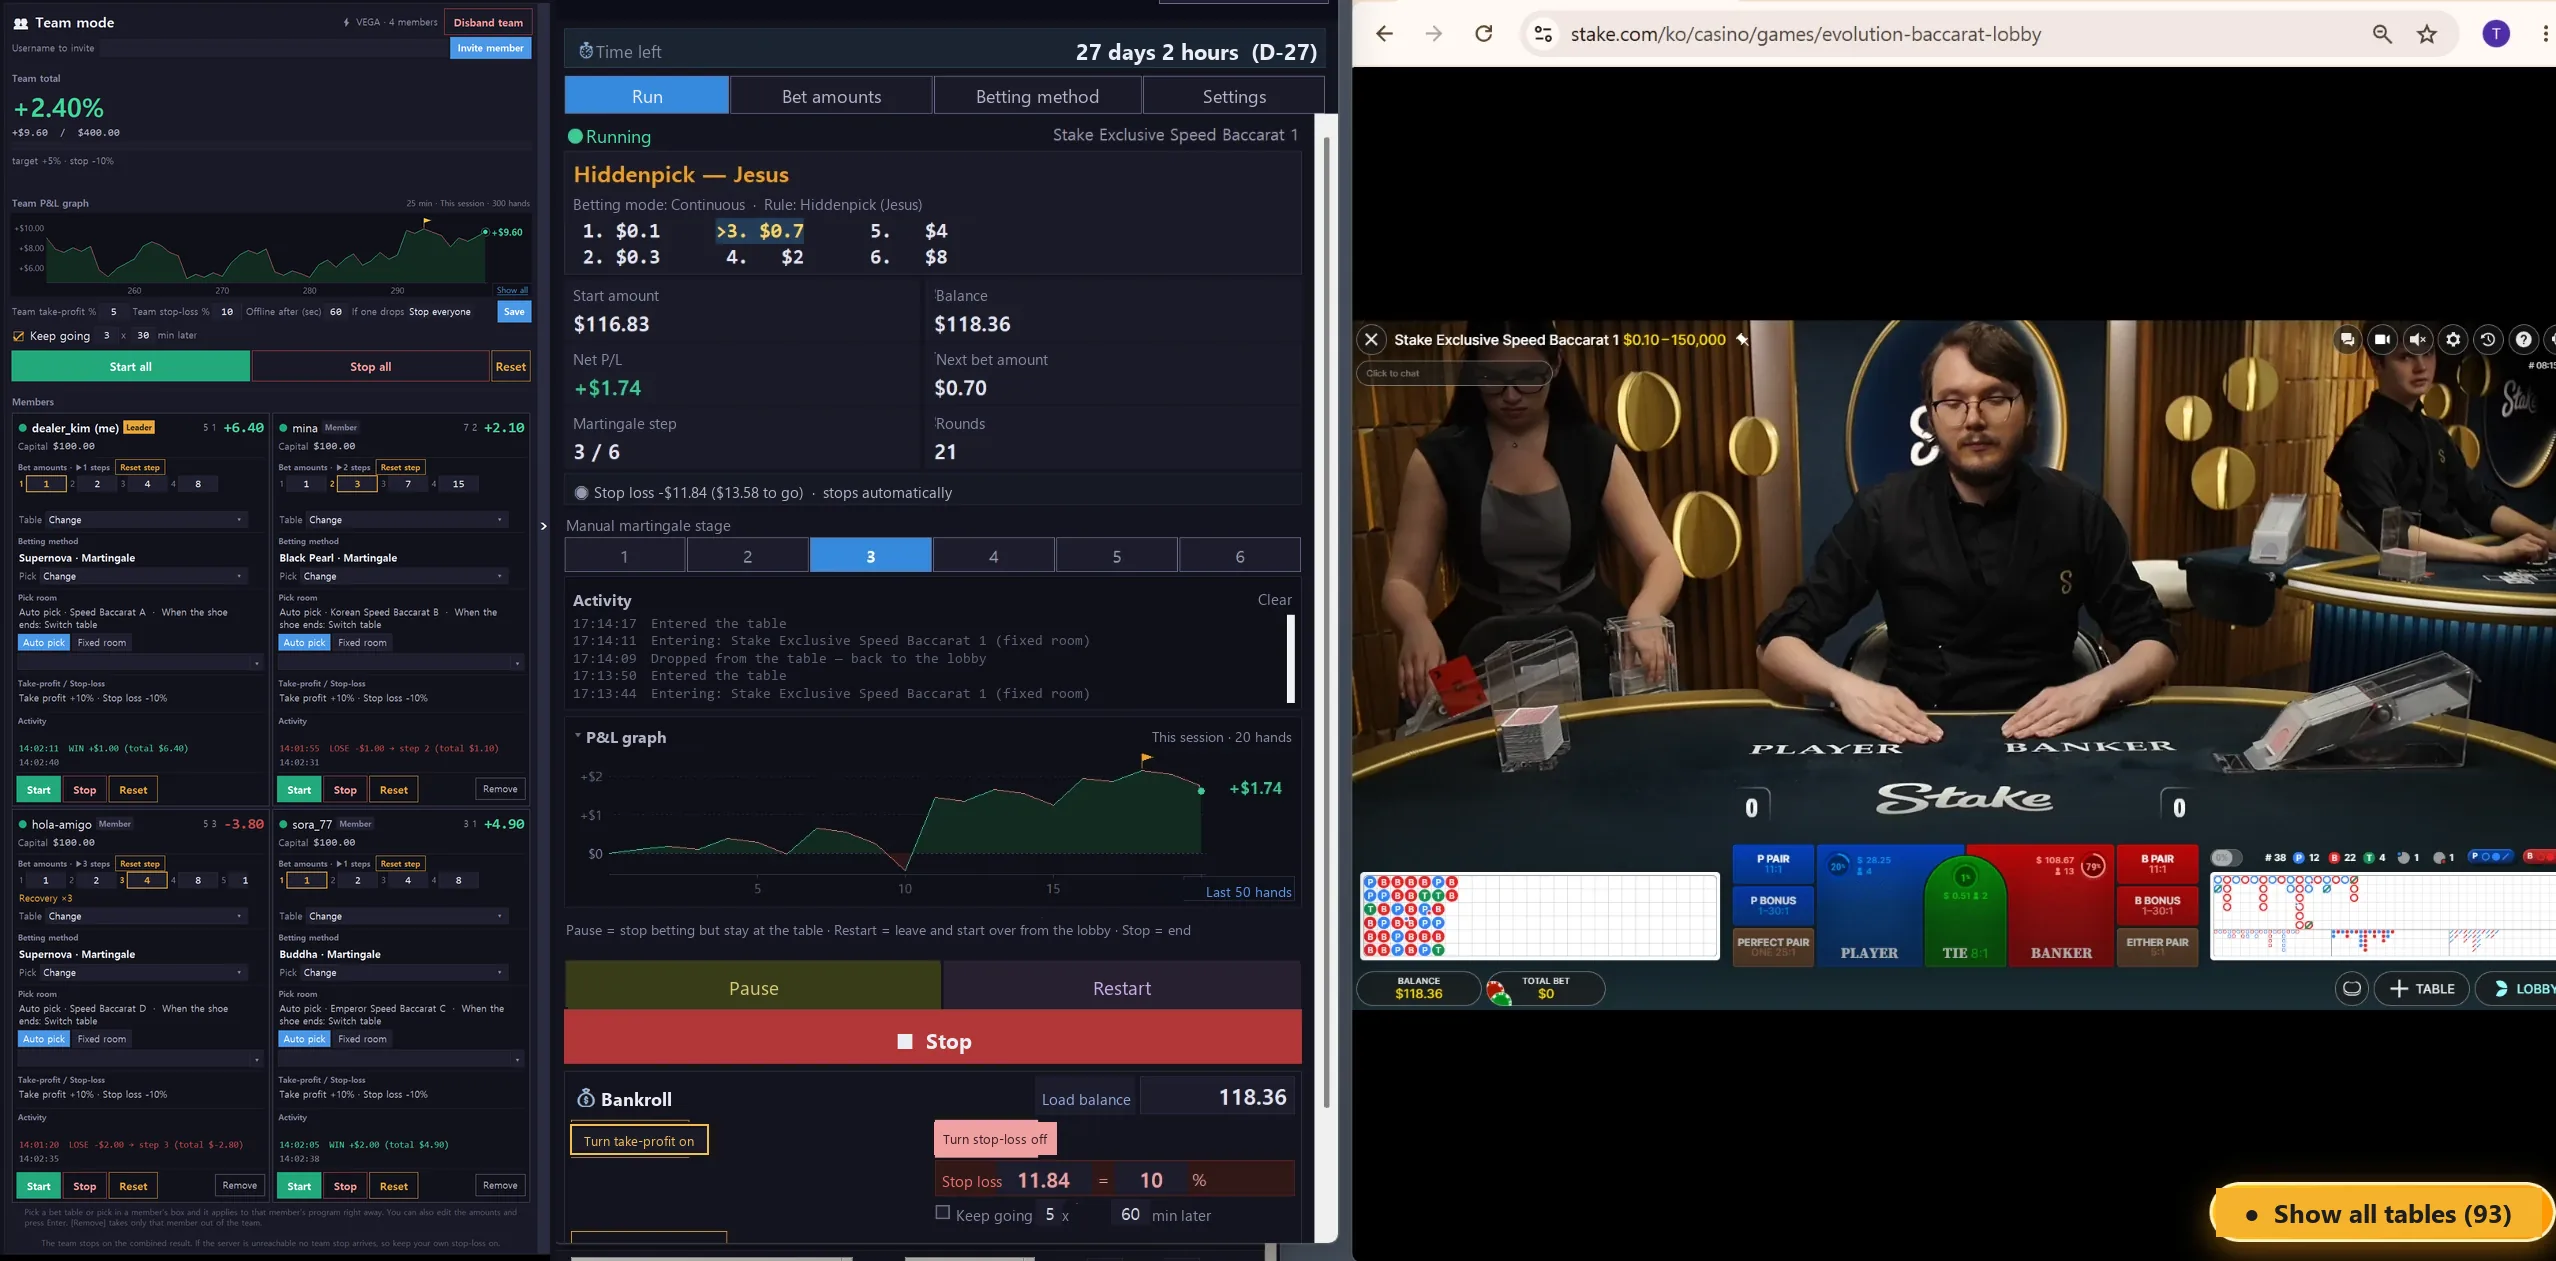Screen dimensions: 2556x1261
Task: Bookmark this page with the star icon
Action: [x=2427, y=34]
